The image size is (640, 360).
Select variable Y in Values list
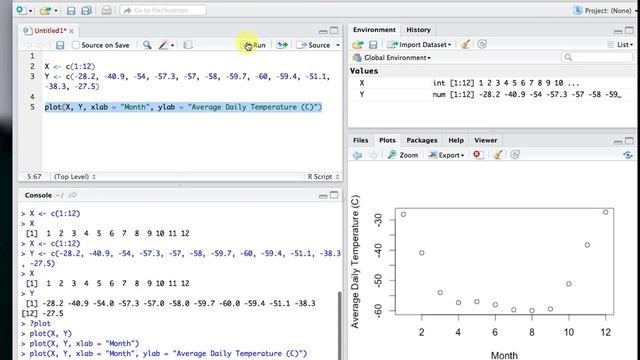492,94
